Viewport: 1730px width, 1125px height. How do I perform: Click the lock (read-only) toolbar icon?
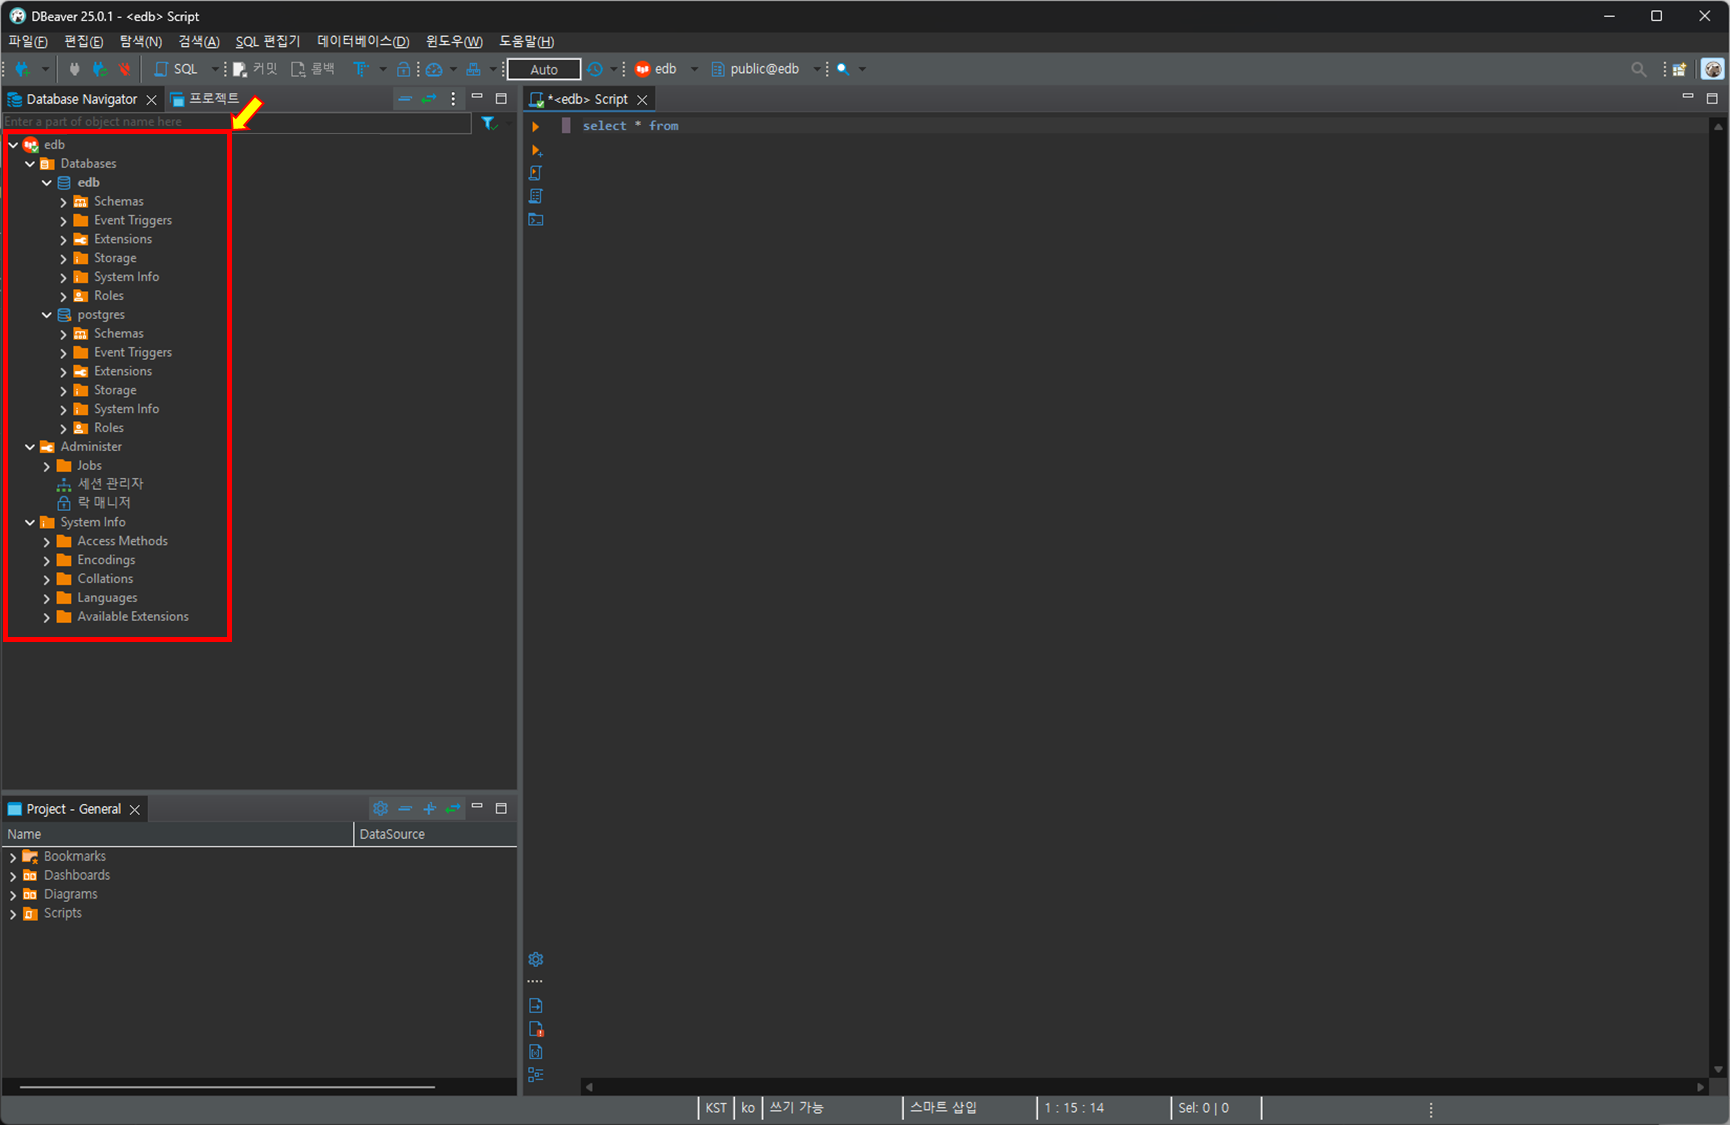click(403, 69)
